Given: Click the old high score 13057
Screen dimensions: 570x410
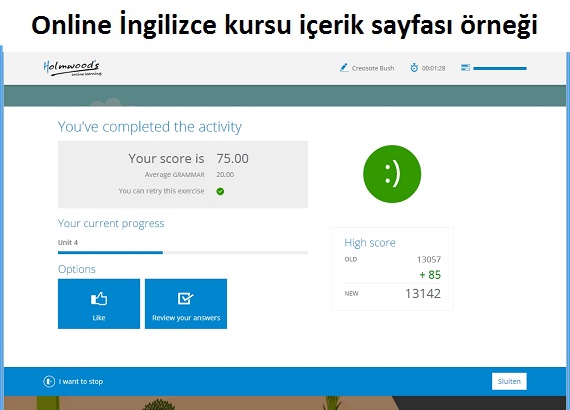Looking at the screenshot, I should (429, 259).
